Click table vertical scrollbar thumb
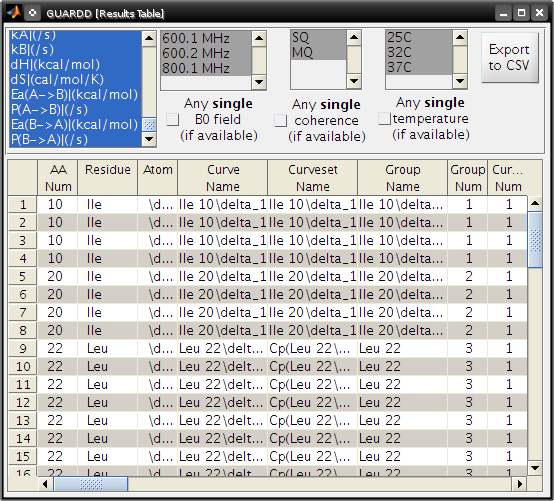The image size is (554, 501). coord(535,240)
